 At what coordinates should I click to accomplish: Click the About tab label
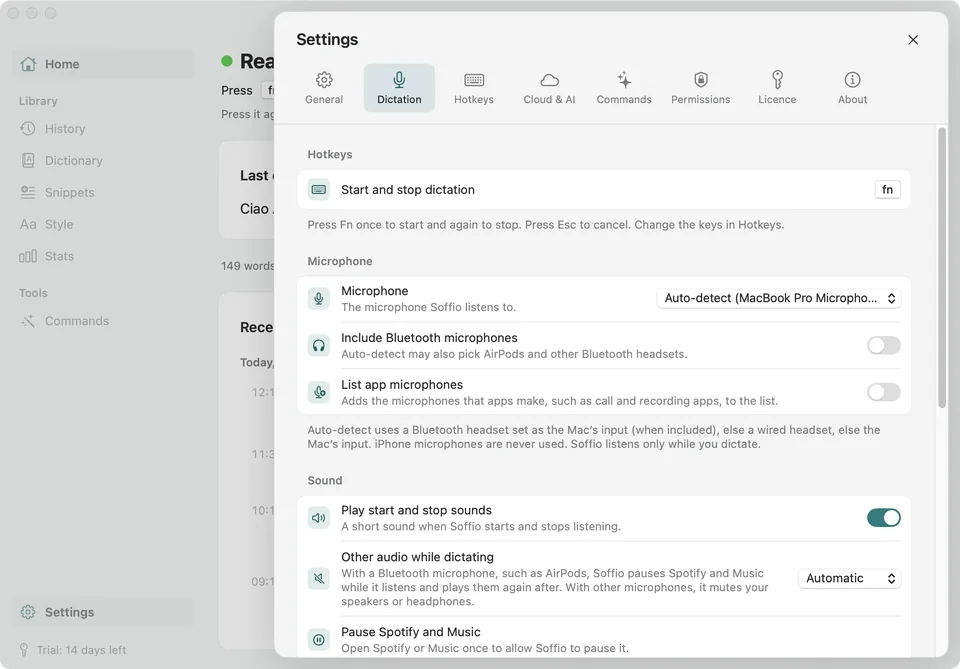tap(852, 99)
